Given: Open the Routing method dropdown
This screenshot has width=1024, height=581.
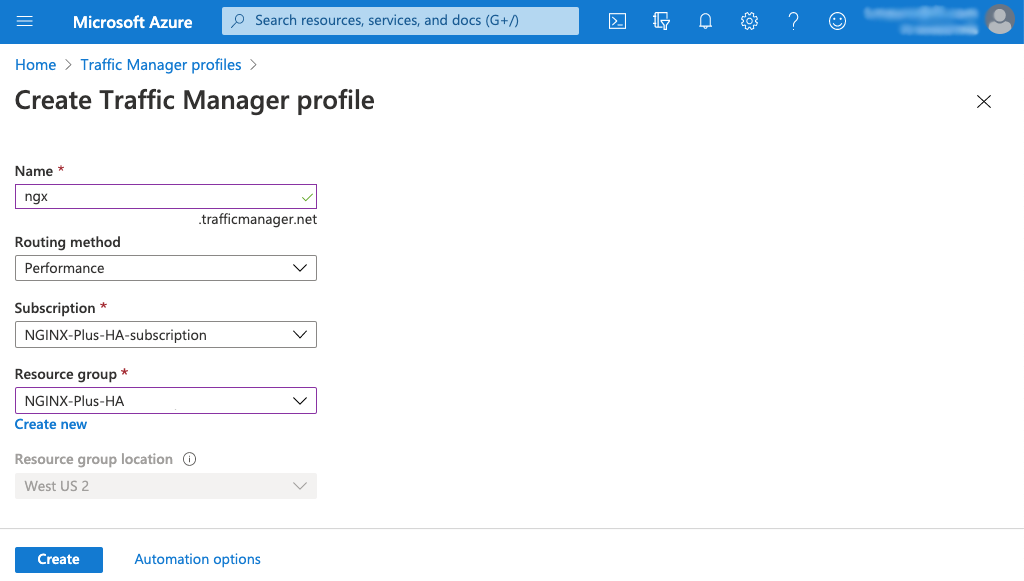Looking at the screenshot, I should 166,268.
